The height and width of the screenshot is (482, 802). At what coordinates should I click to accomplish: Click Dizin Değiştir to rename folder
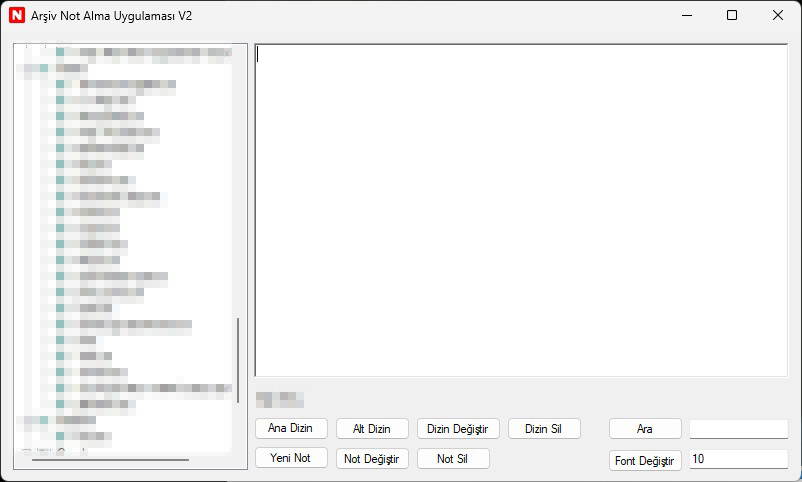click(x=457, y=428)
